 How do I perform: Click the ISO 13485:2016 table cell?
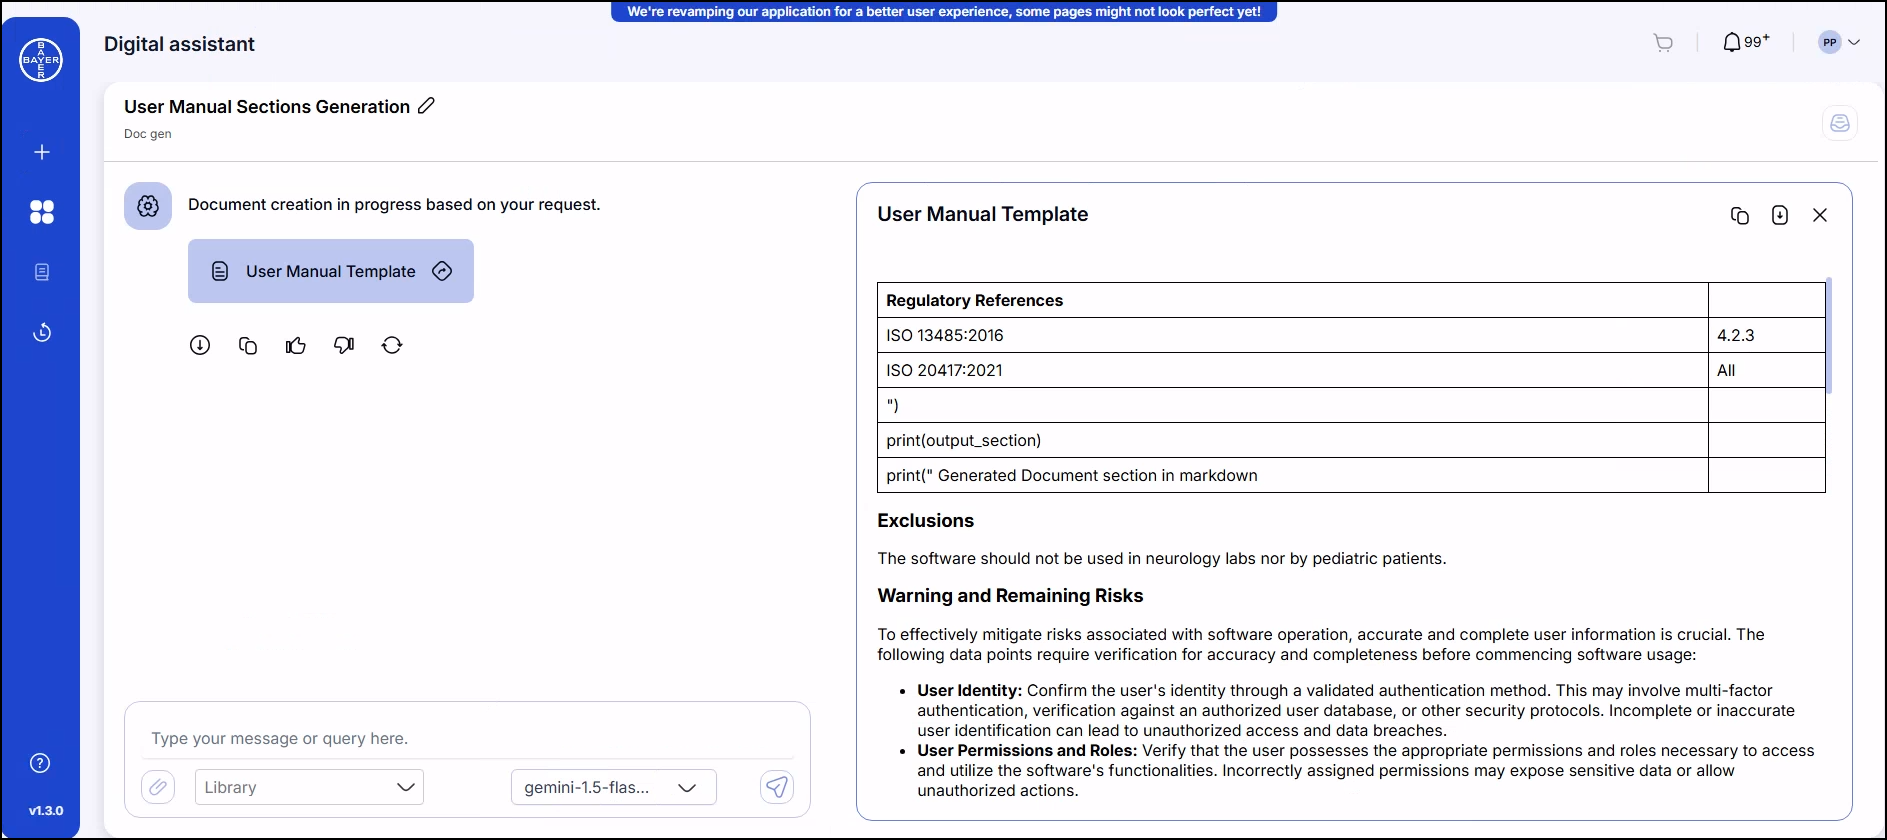click(x=1292, y=335)
